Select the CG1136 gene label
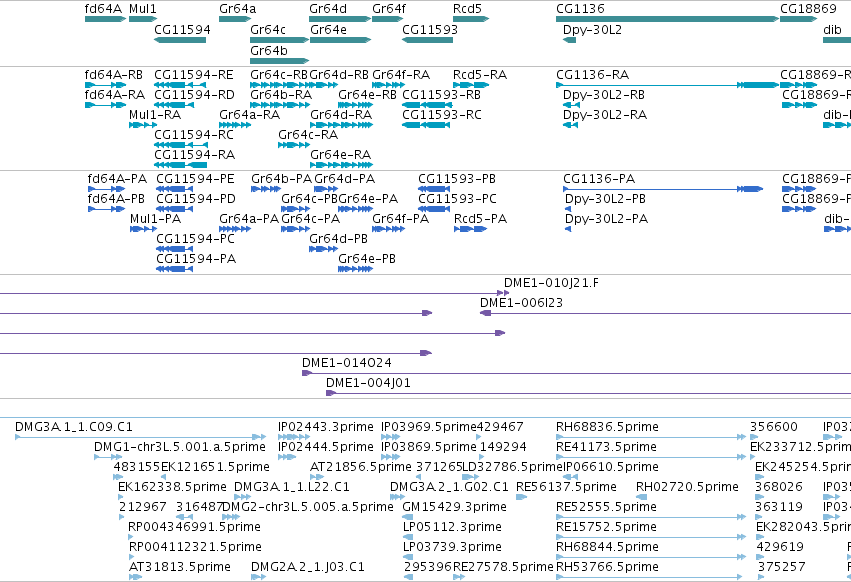Viewport: 851px width, 582px height. point(580,9)
